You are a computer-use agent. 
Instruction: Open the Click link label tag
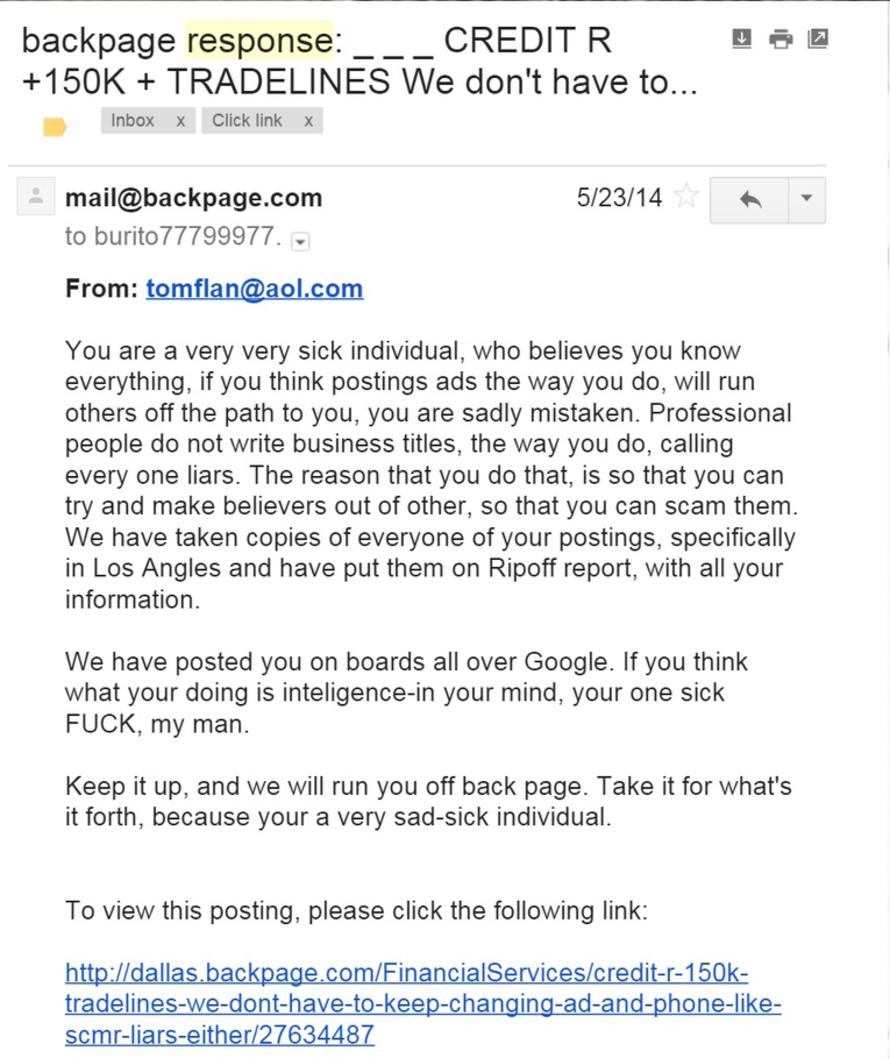[247, 120]
